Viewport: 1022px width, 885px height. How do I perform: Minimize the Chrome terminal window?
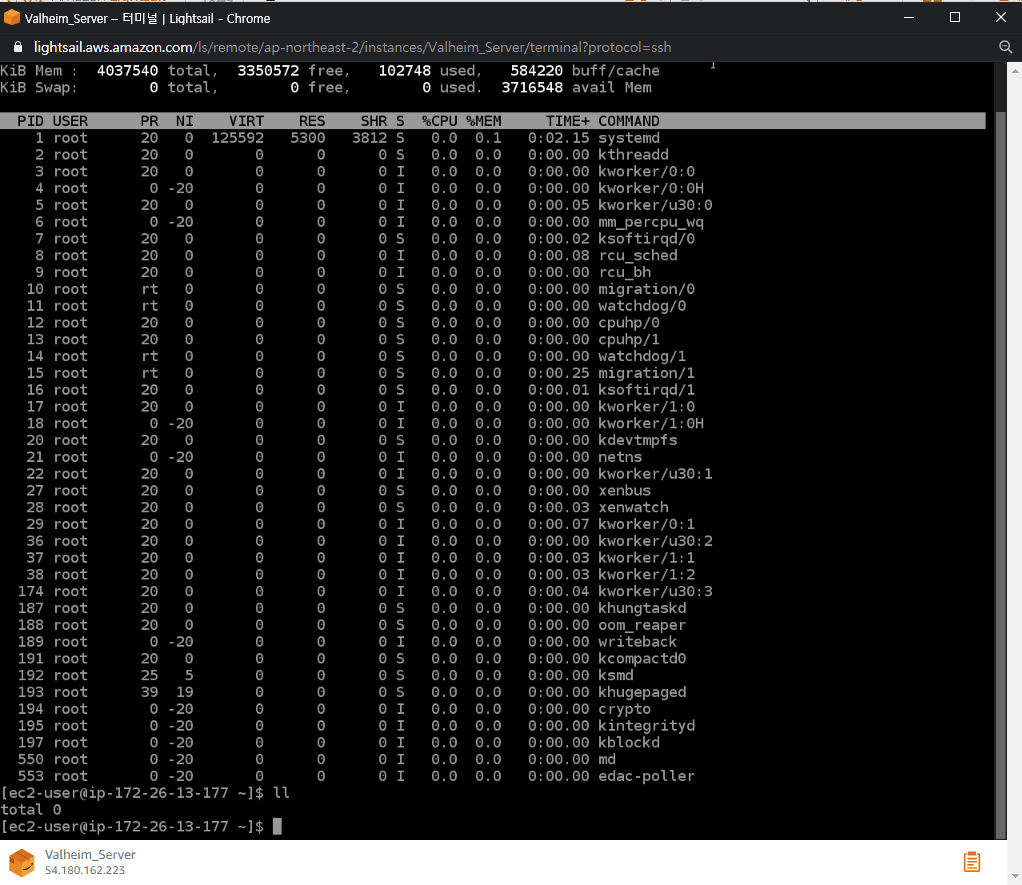click(909, 18)
